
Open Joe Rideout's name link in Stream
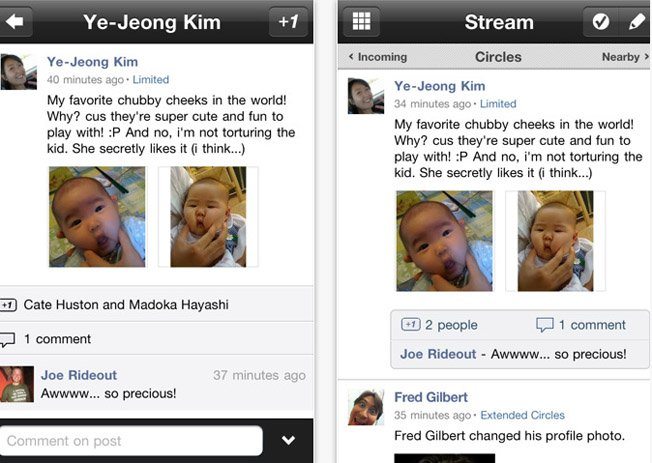(x=438, y=354)
